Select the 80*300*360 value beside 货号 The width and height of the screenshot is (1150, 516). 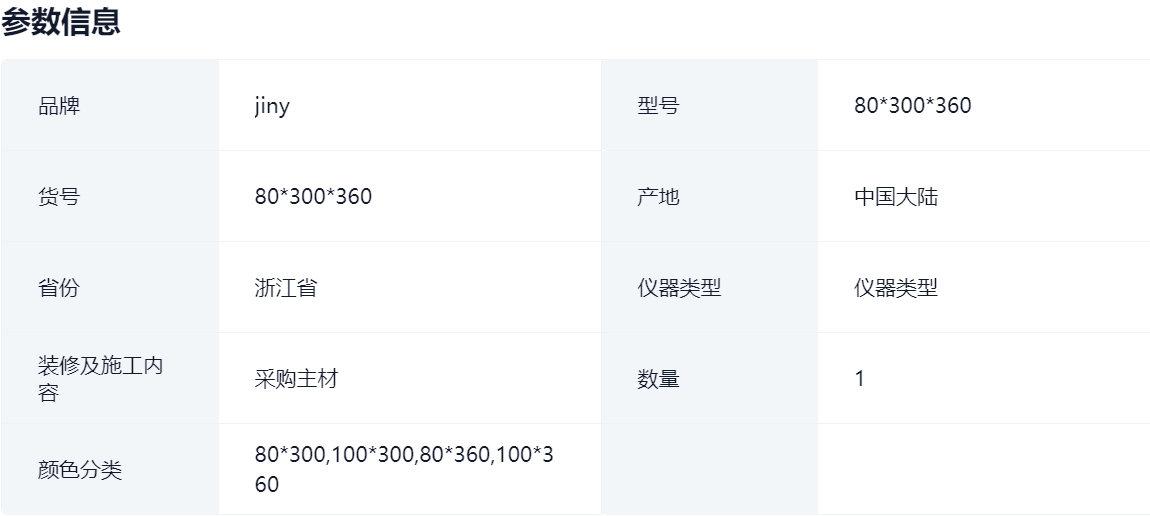point(313,197)
